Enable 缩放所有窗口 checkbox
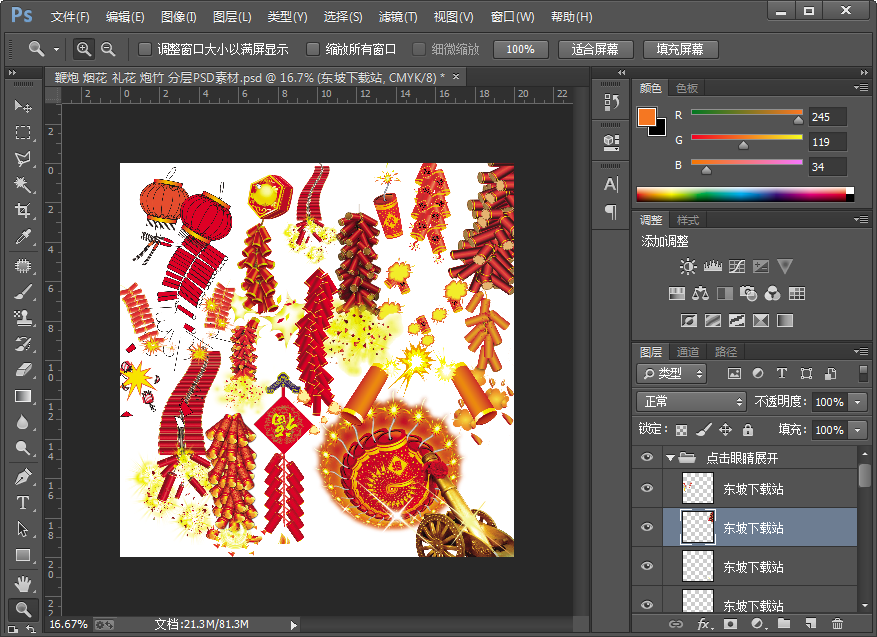Image resolution: width=877 pixels, height=637 pixels. tap(313, 49)
